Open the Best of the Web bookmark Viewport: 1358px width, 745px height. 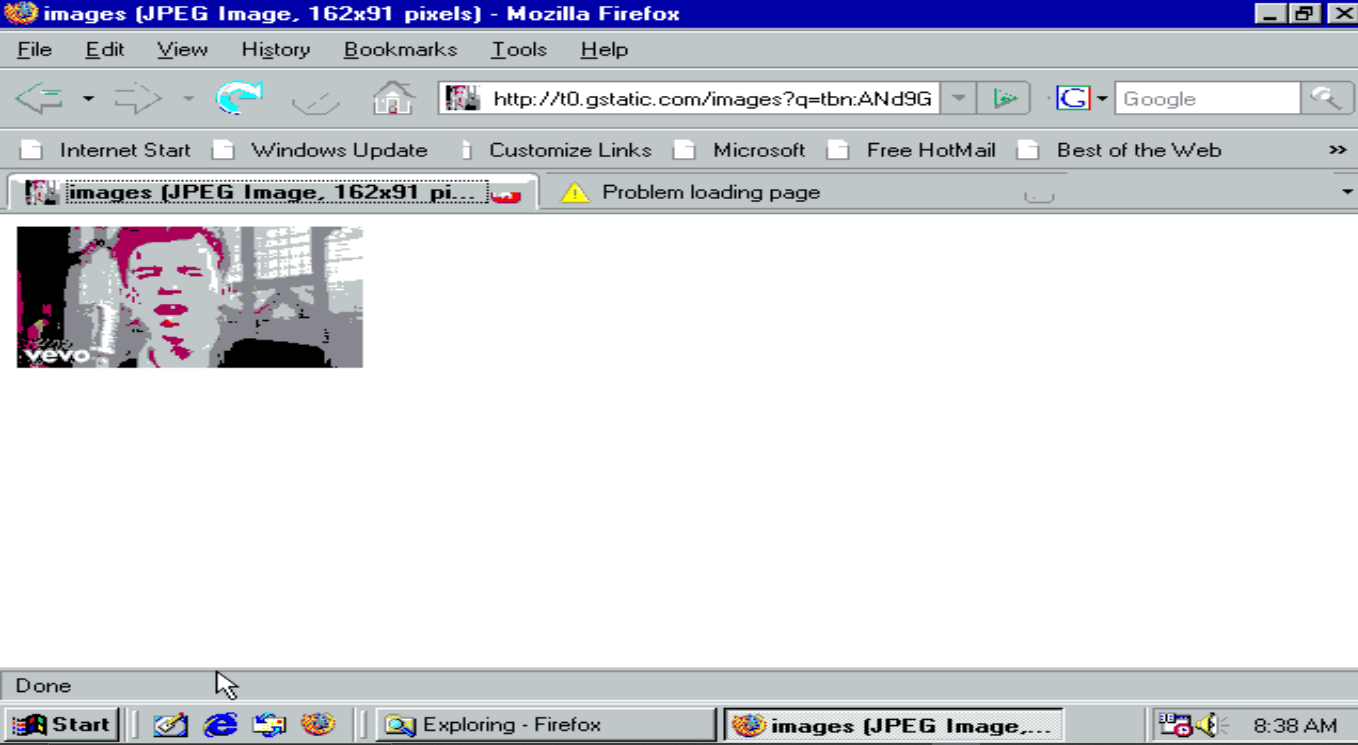[x=1119, y=150]
